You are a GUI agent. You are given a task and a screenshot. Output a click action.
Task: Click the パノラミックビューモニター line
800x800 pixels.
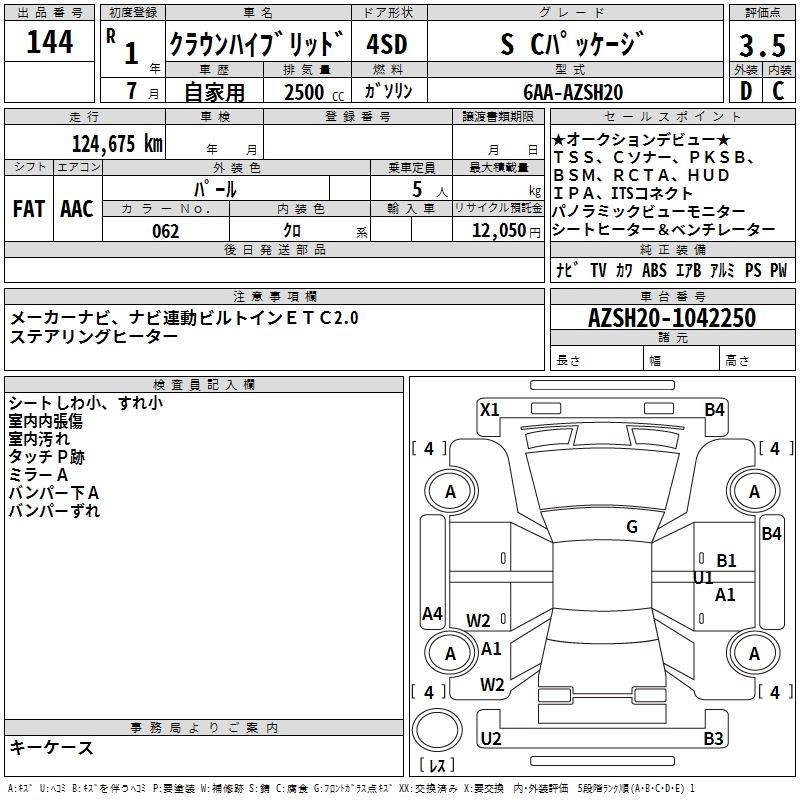click(648, 211)
